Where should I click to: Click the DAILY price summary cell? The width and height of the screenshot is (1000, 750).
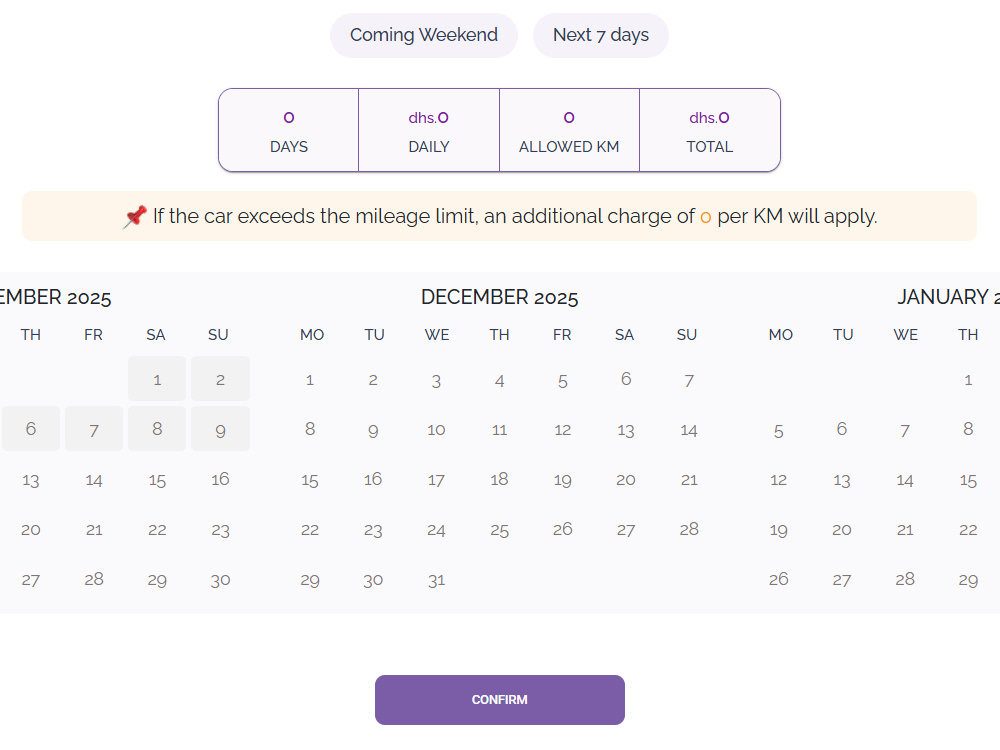(x=429, y=130)
